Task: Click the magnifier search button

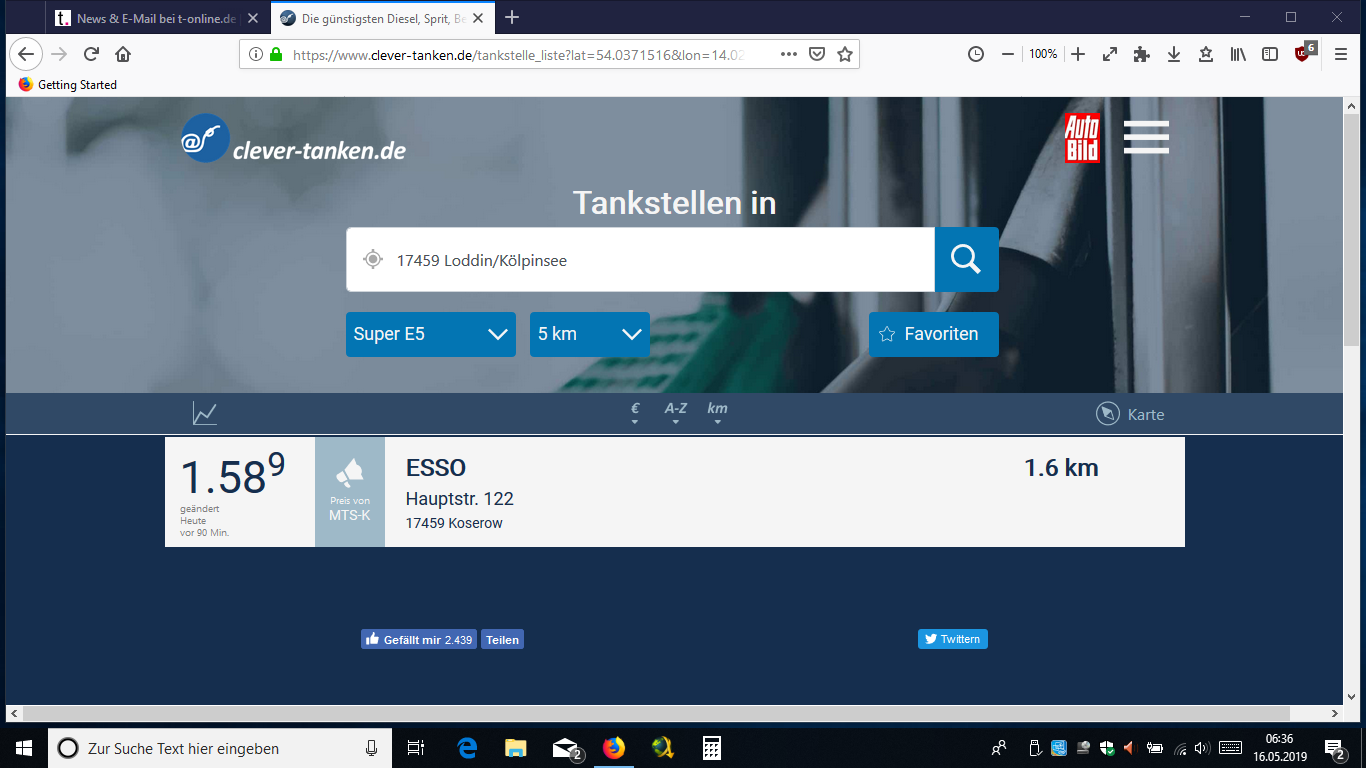Action: (x=966, y=259)
